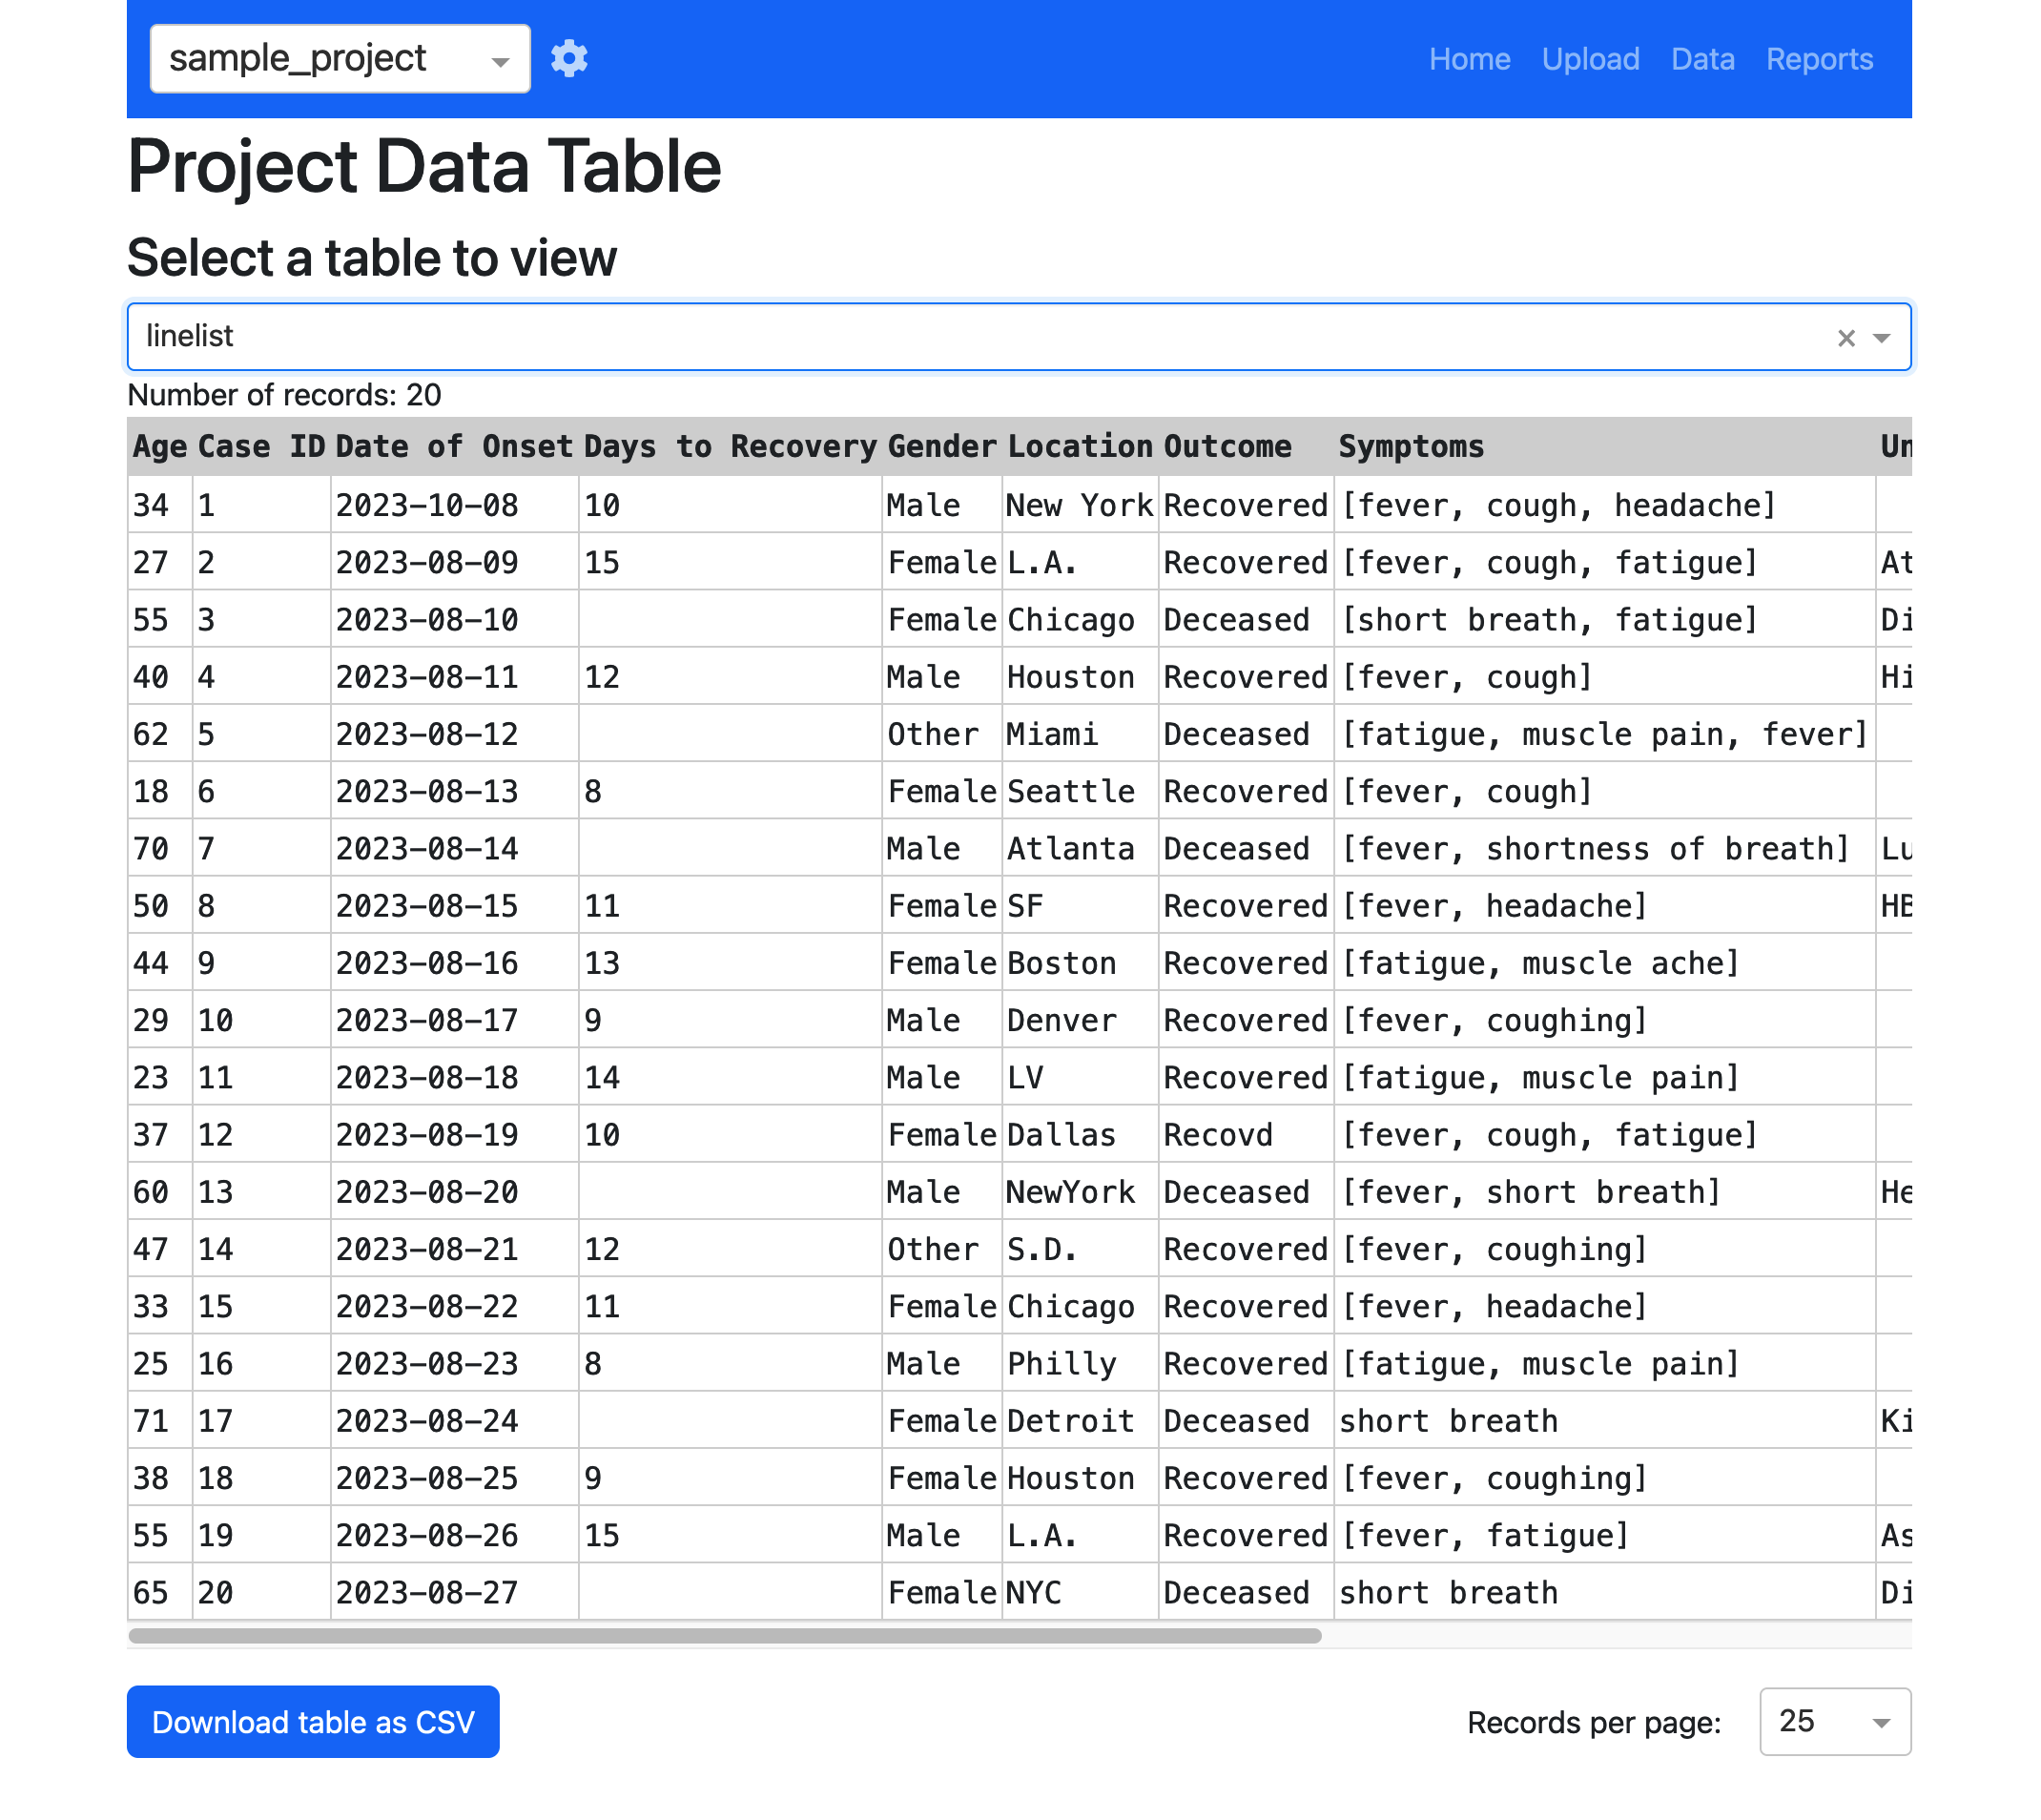Sort by the Age column header
Screen dimensions: 2041x1820
point(160,446)
